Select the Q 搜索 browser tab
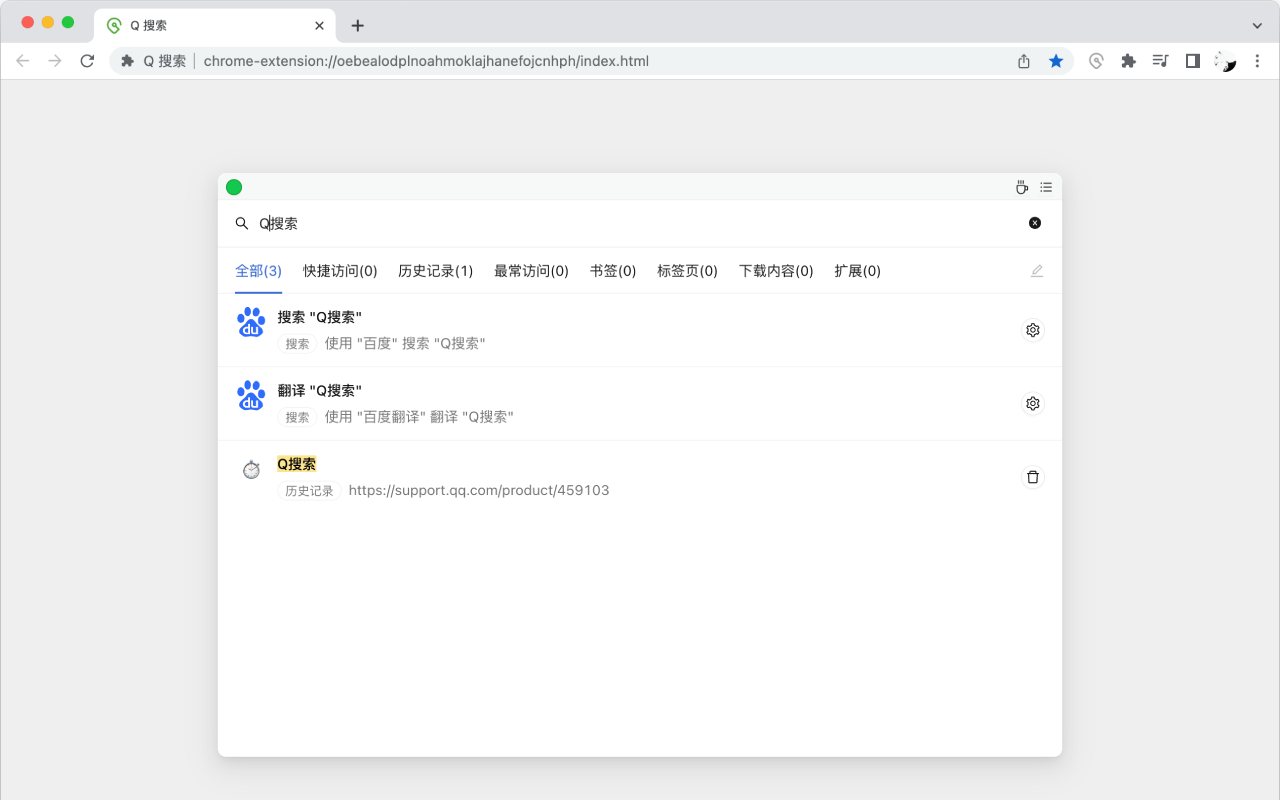 pyautogui.click(x=215, y=26)
